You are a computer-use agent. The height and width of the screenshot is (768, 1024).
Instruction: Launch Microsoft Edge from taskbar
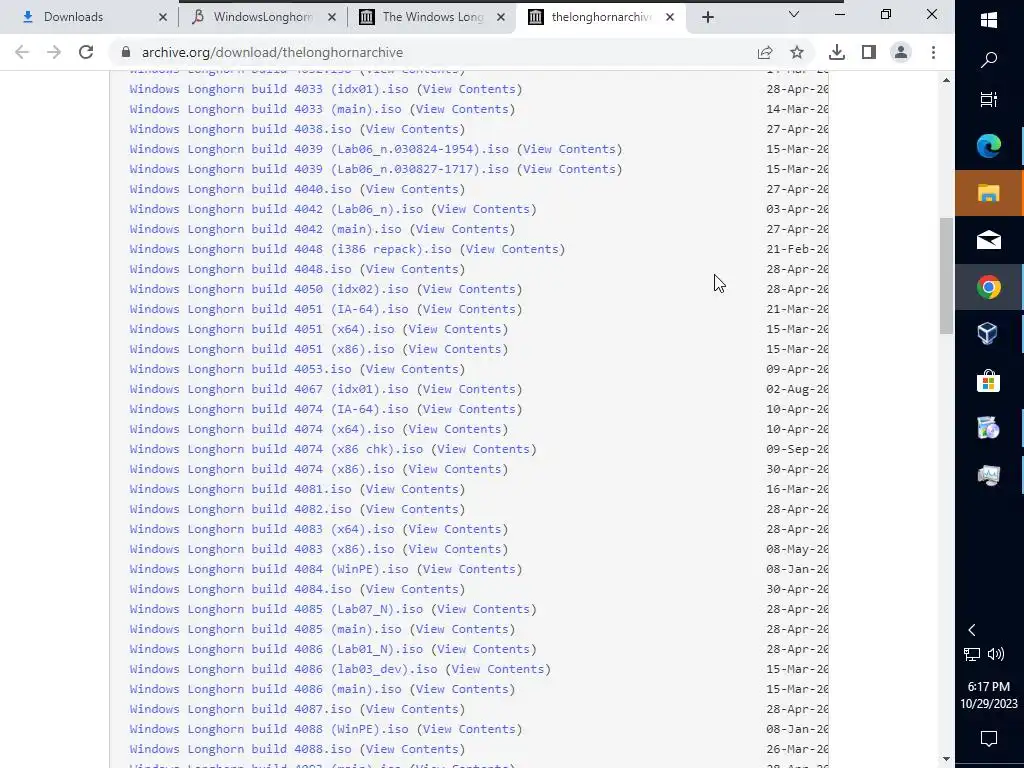[x=989, y=146]
